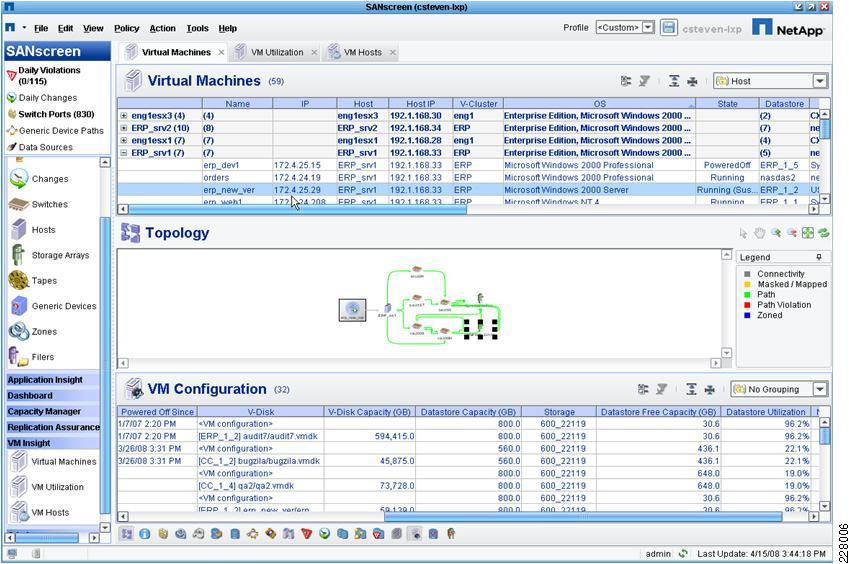This screenshot has width=849, height=564.
Task: Refresh the Topology view
Action: point(824,233)
